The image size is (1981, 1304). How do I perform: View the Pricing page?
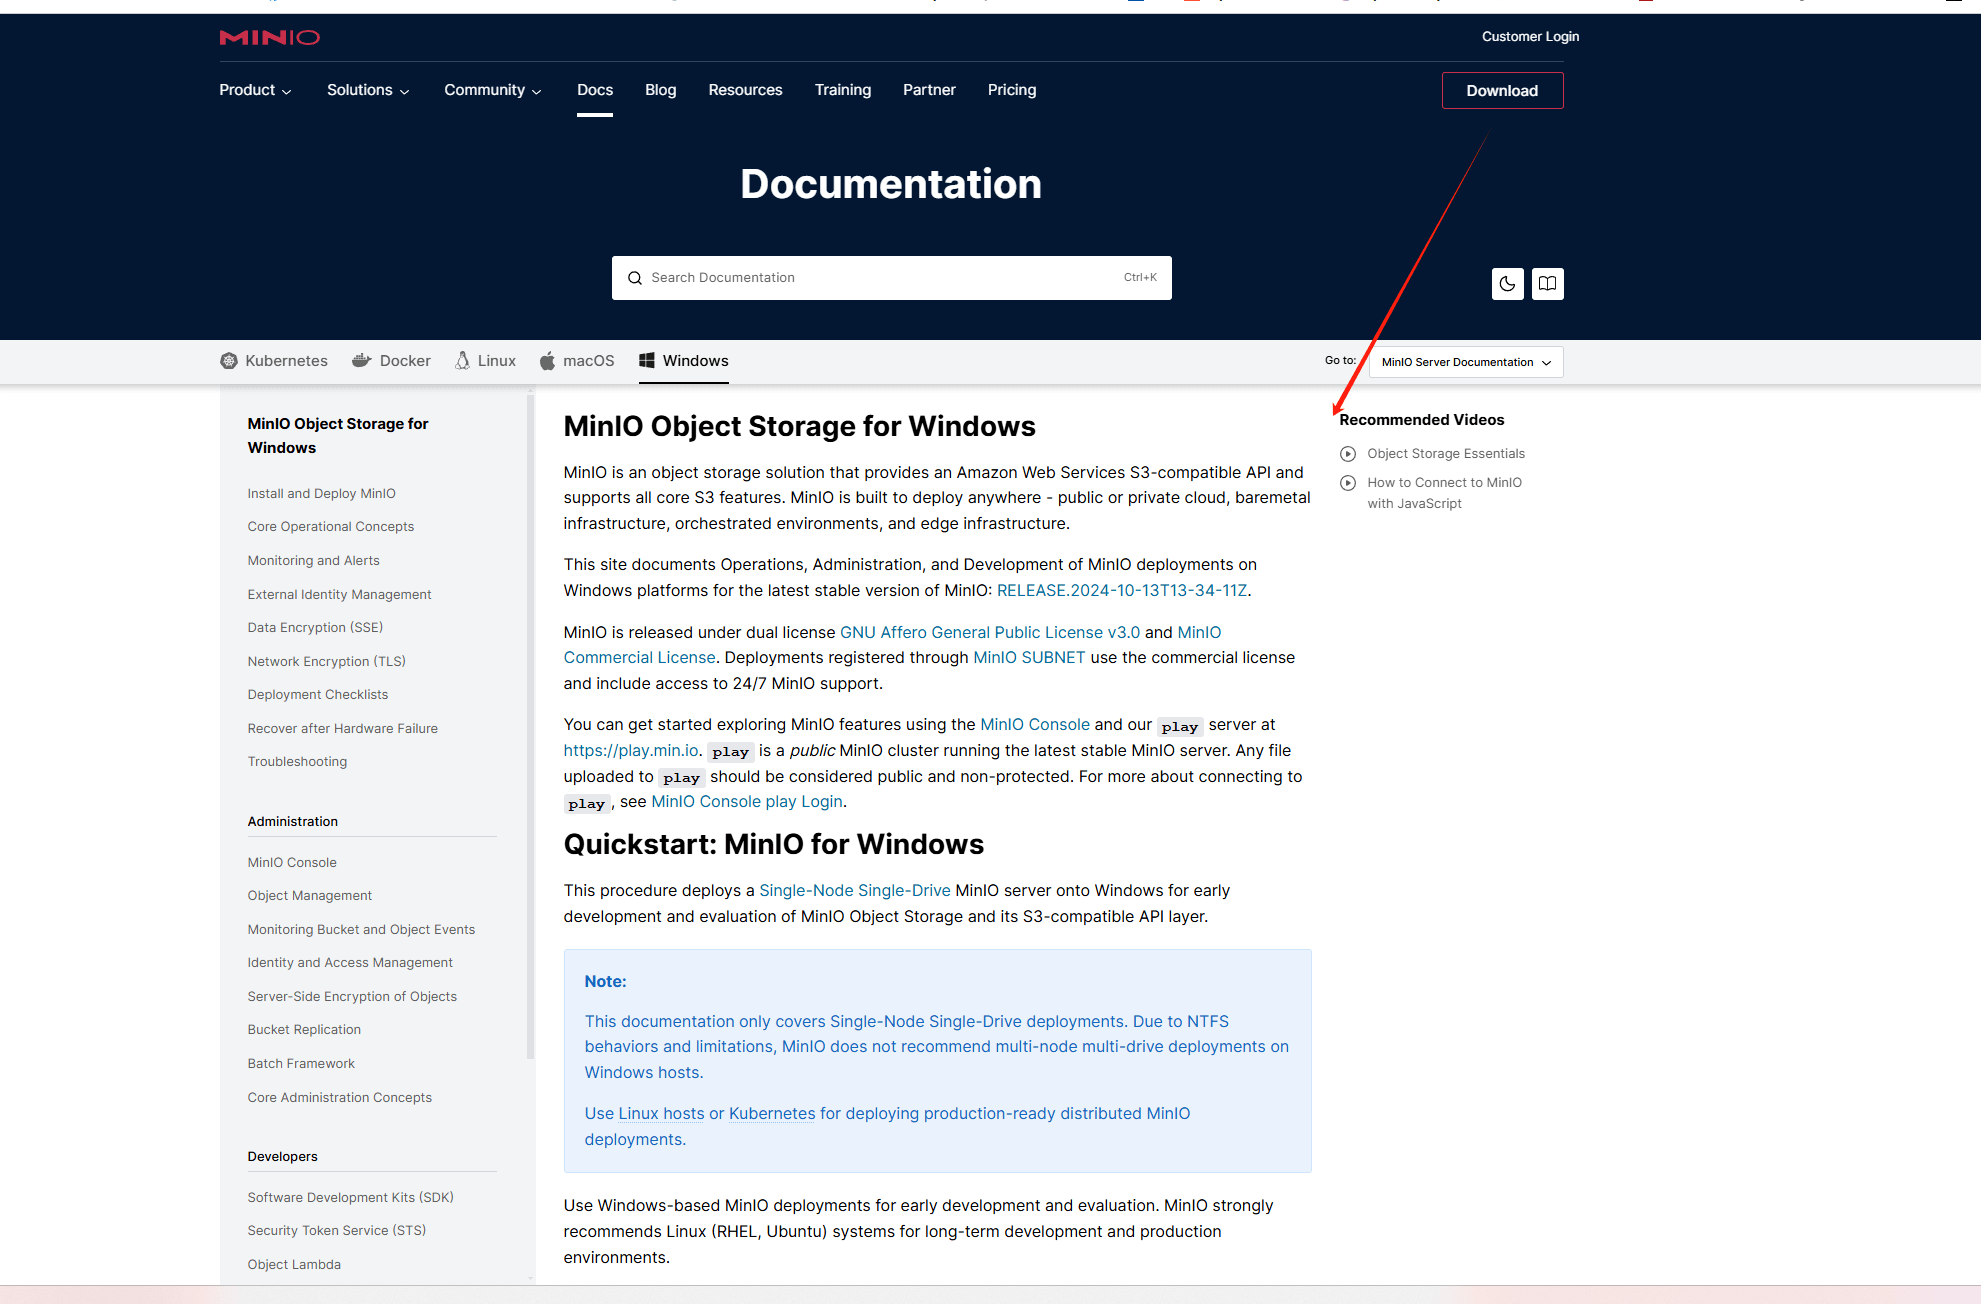[x=1012, y=90]
